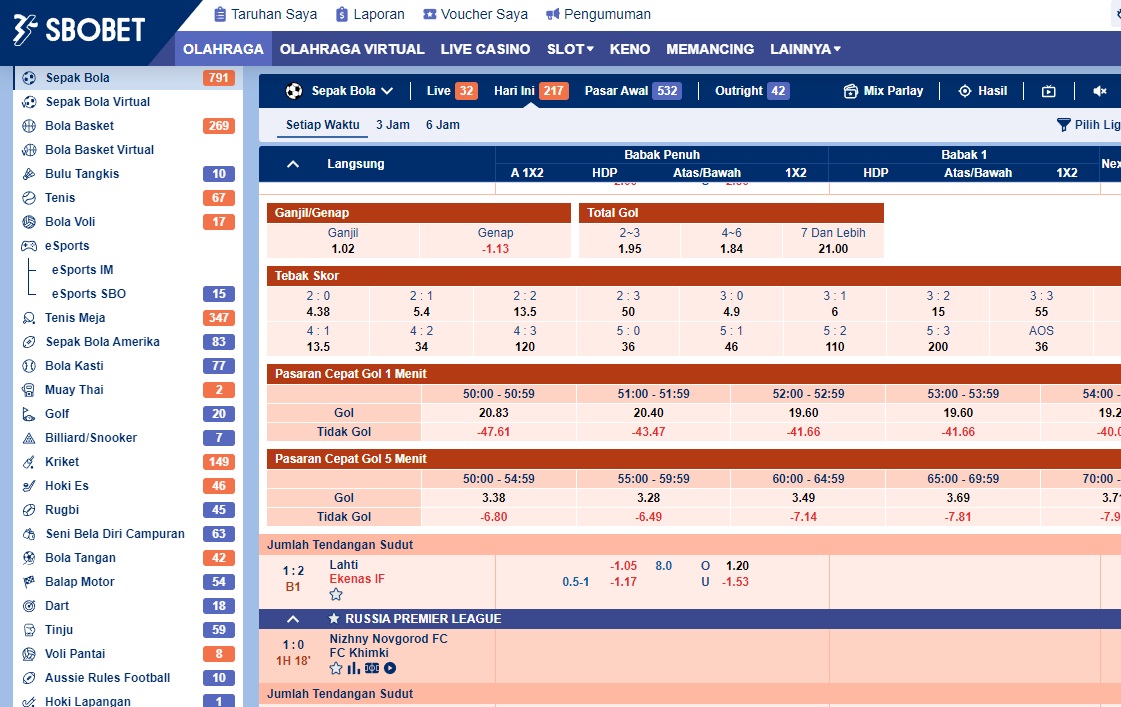Open Bulu Tangkis sport
Screen dimensions: 1121x707
tap(128, 174)
